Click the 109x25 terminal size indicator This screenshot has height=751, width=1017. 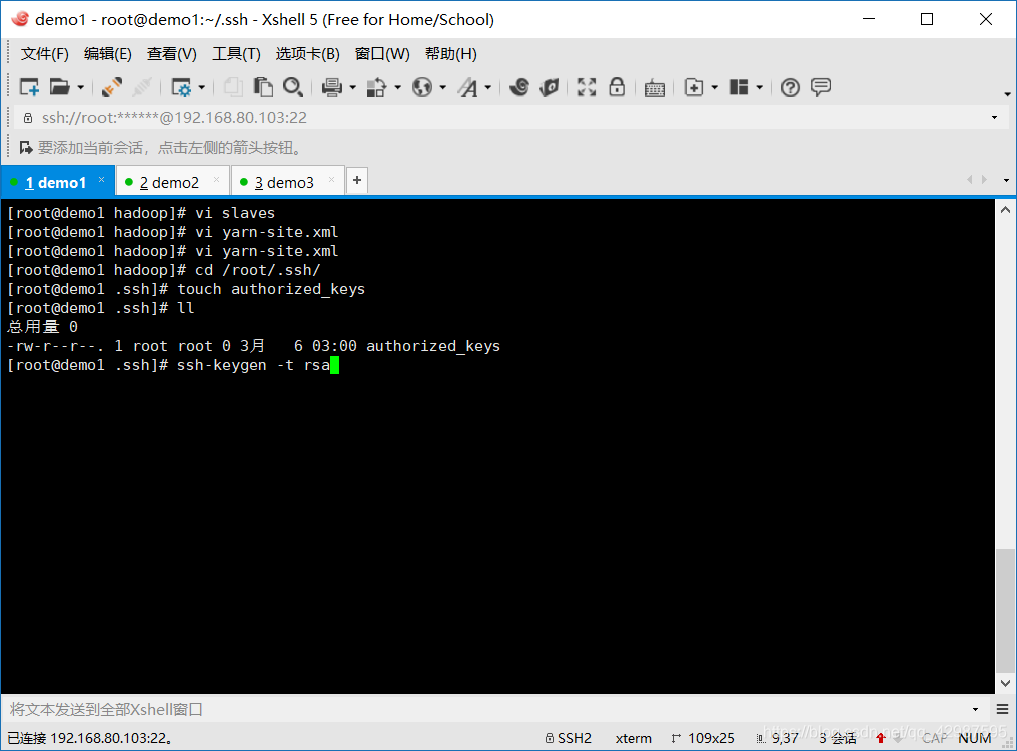[x=703, y=738]
